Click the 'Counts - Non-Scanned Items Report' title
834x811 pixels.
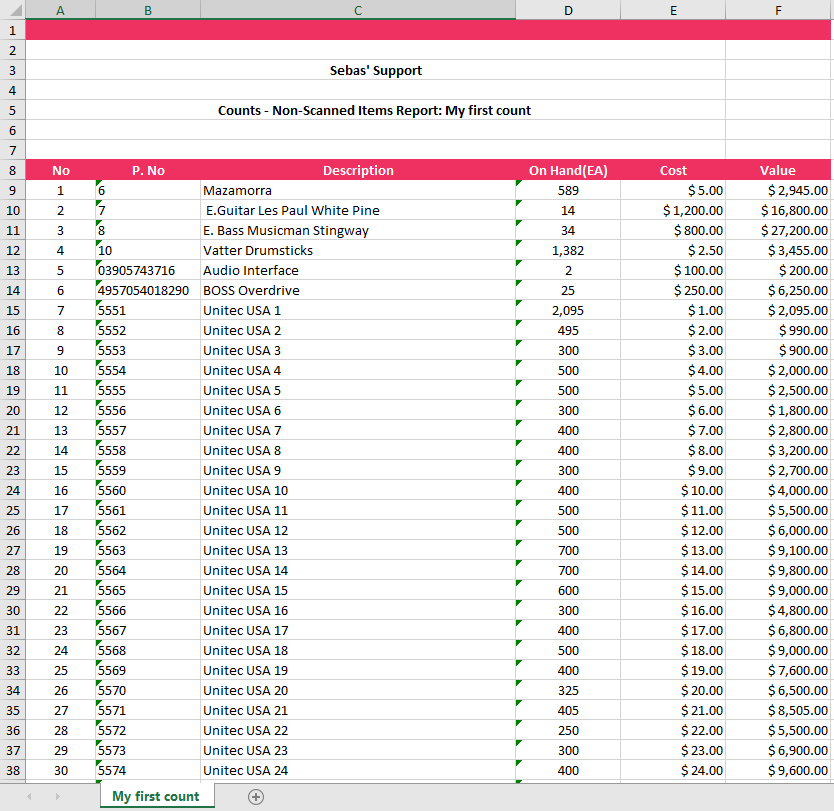(374, 110)
